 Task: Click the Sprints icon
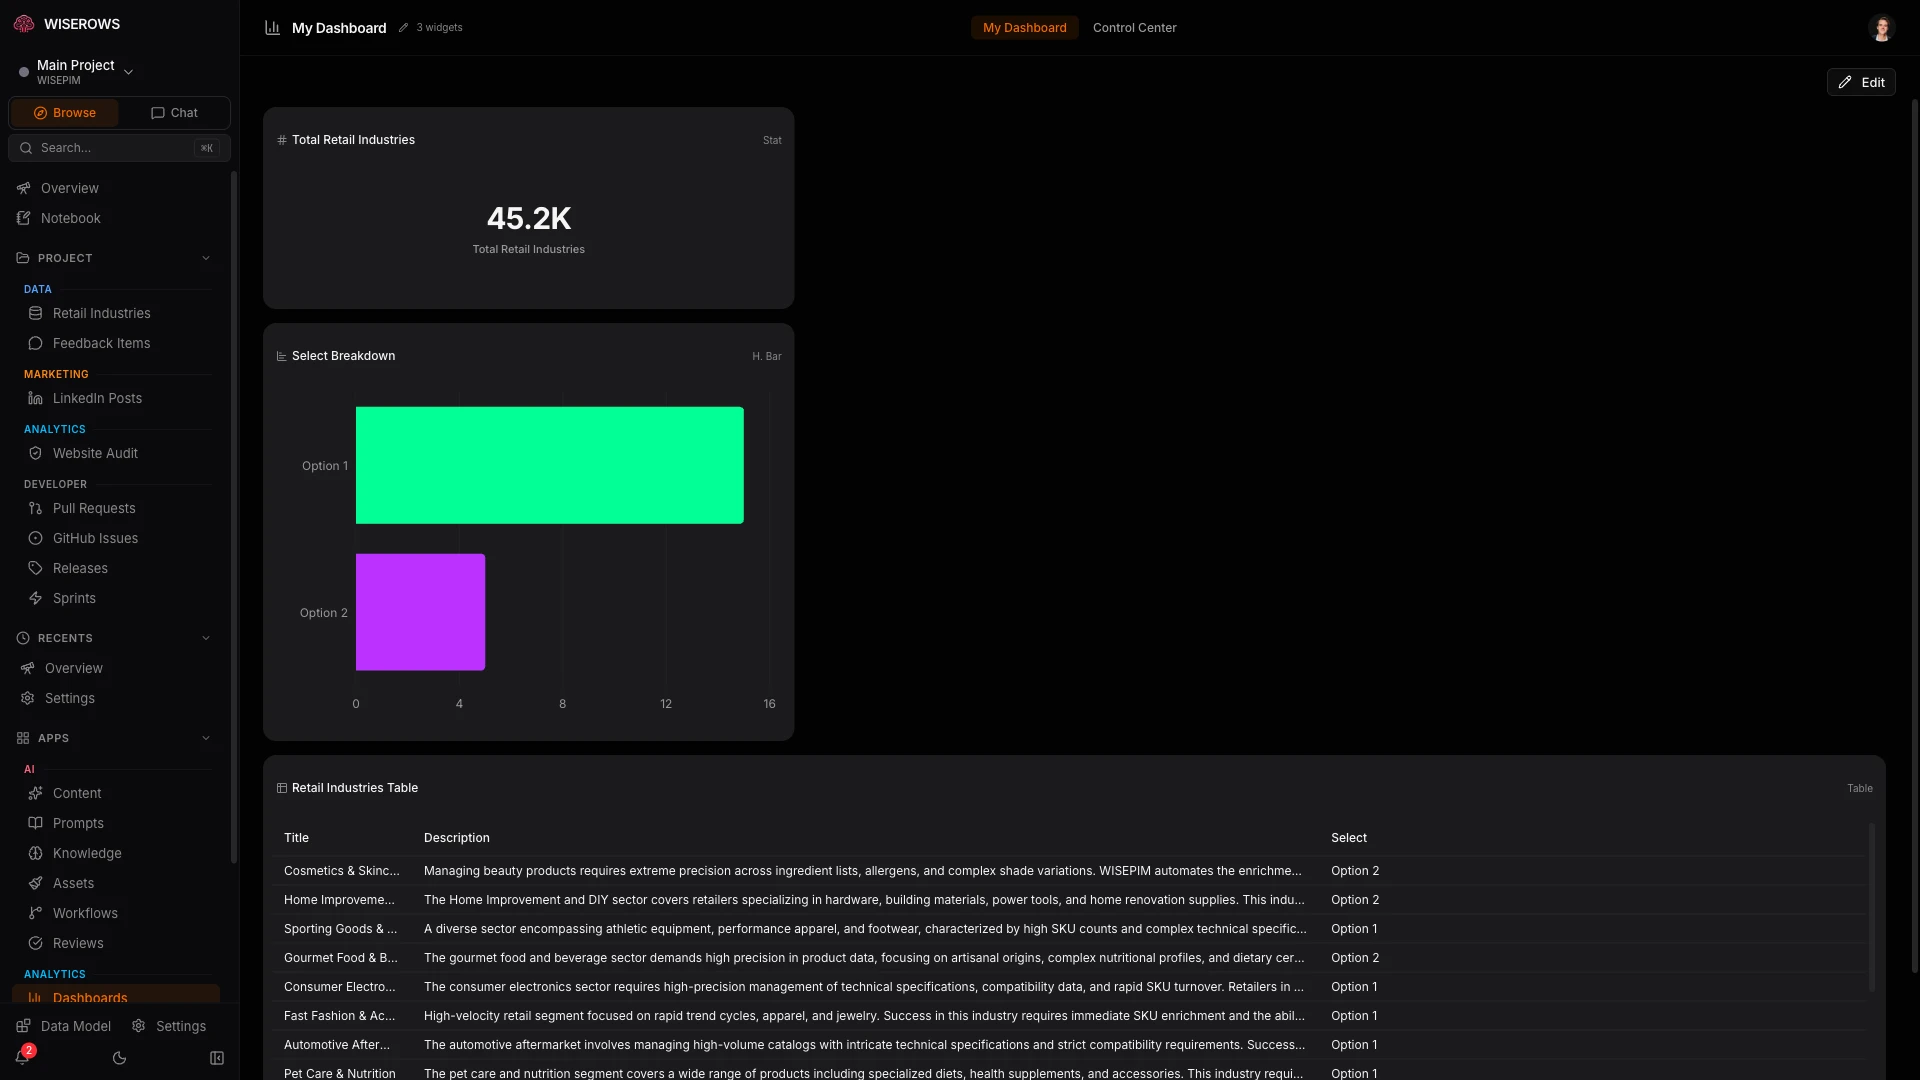tap(35, 598)
